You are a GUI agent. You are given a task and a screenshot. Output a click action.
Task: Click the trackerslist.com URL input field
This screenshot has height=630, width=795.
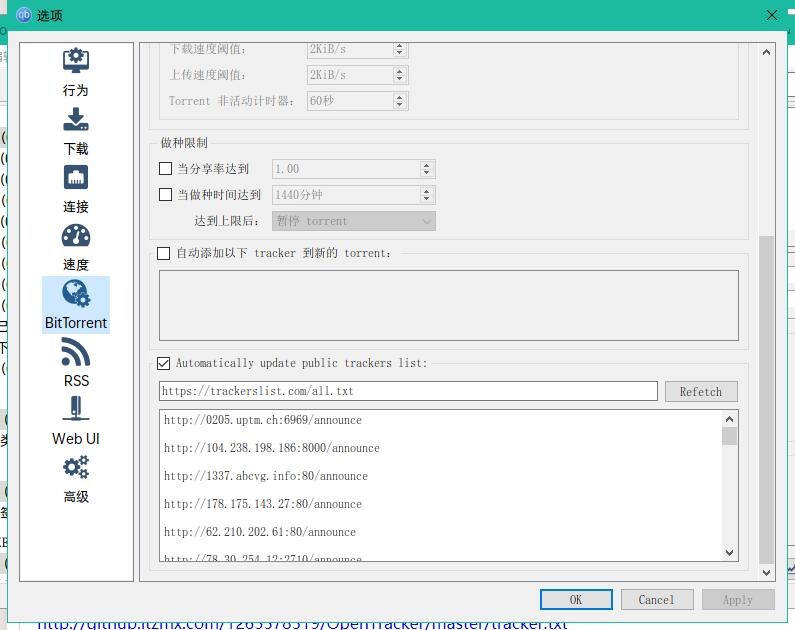(x=408, y=391)
